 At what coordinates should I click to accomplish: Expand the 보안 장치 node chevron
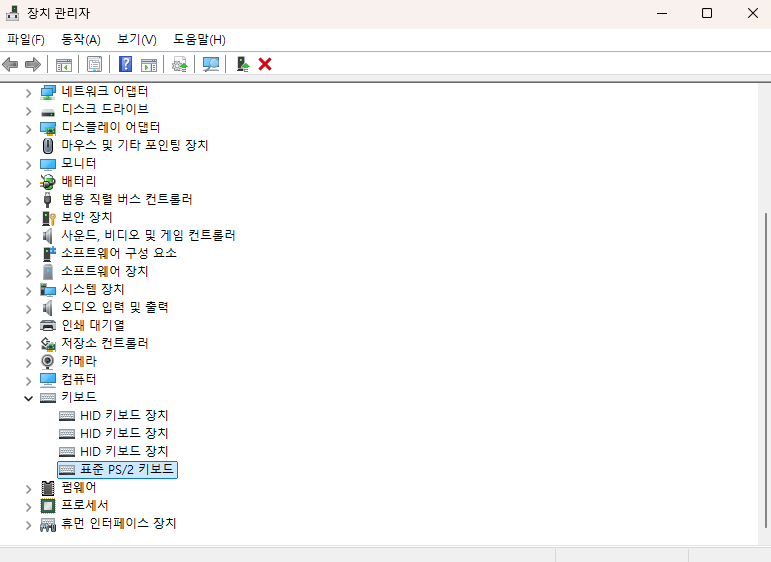point(29,218)
